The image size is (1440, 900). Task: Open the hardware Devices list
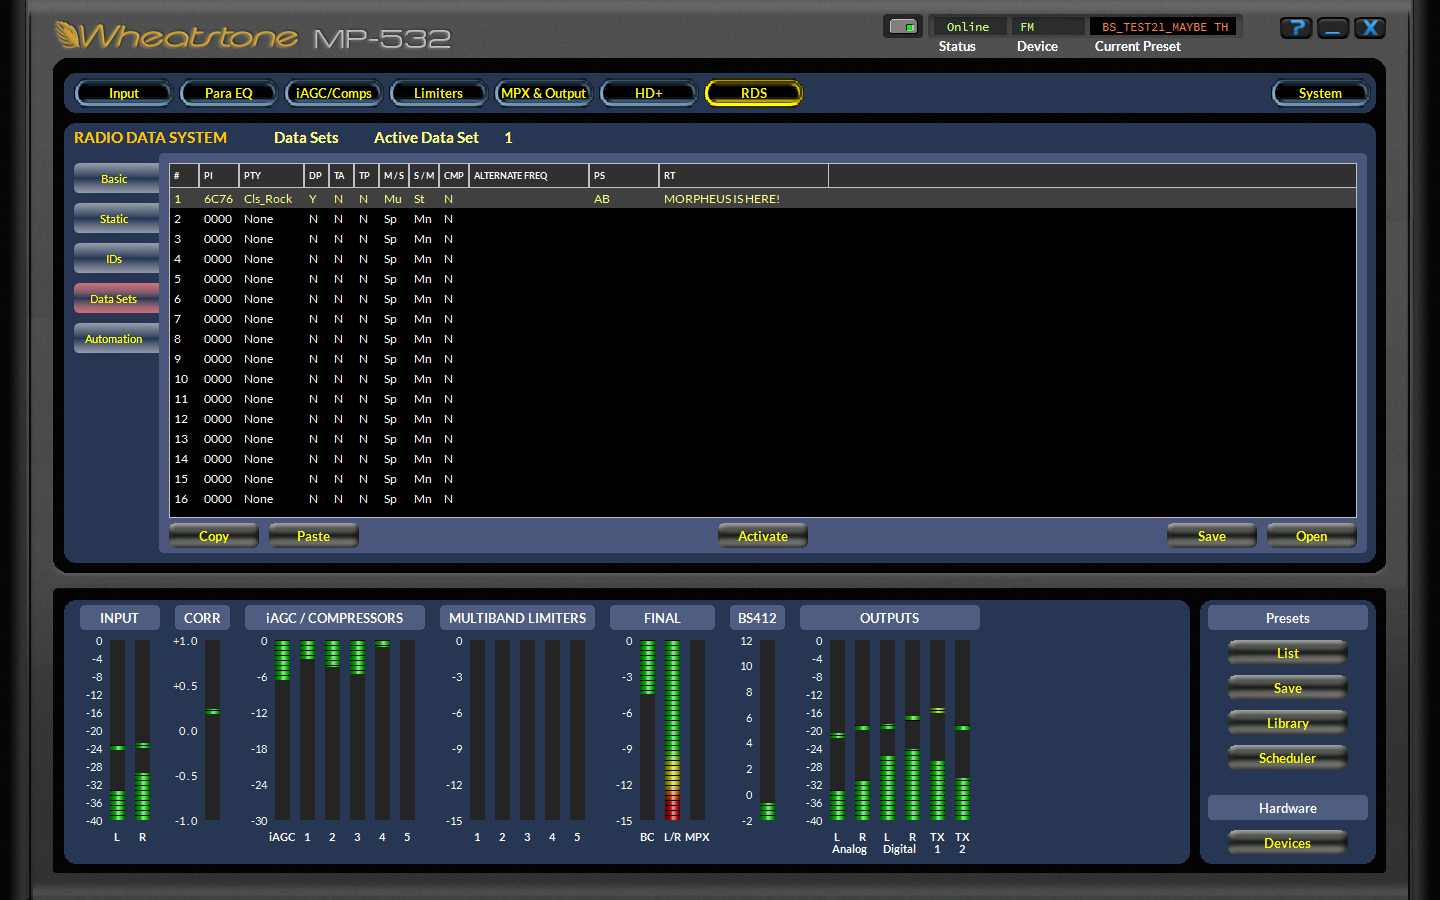[x=1288, y=843]
